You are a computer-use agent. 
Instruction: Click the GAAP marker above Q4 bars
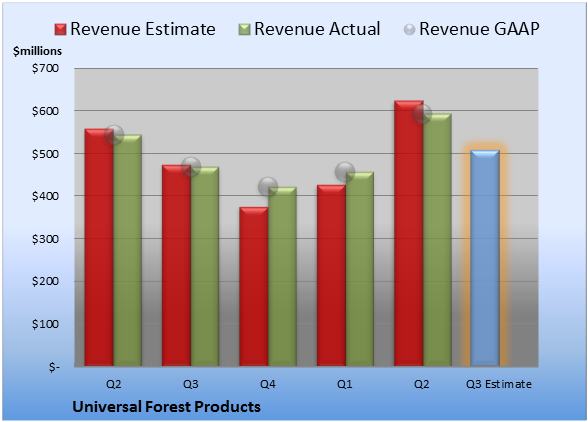click(x=268, y=186)
